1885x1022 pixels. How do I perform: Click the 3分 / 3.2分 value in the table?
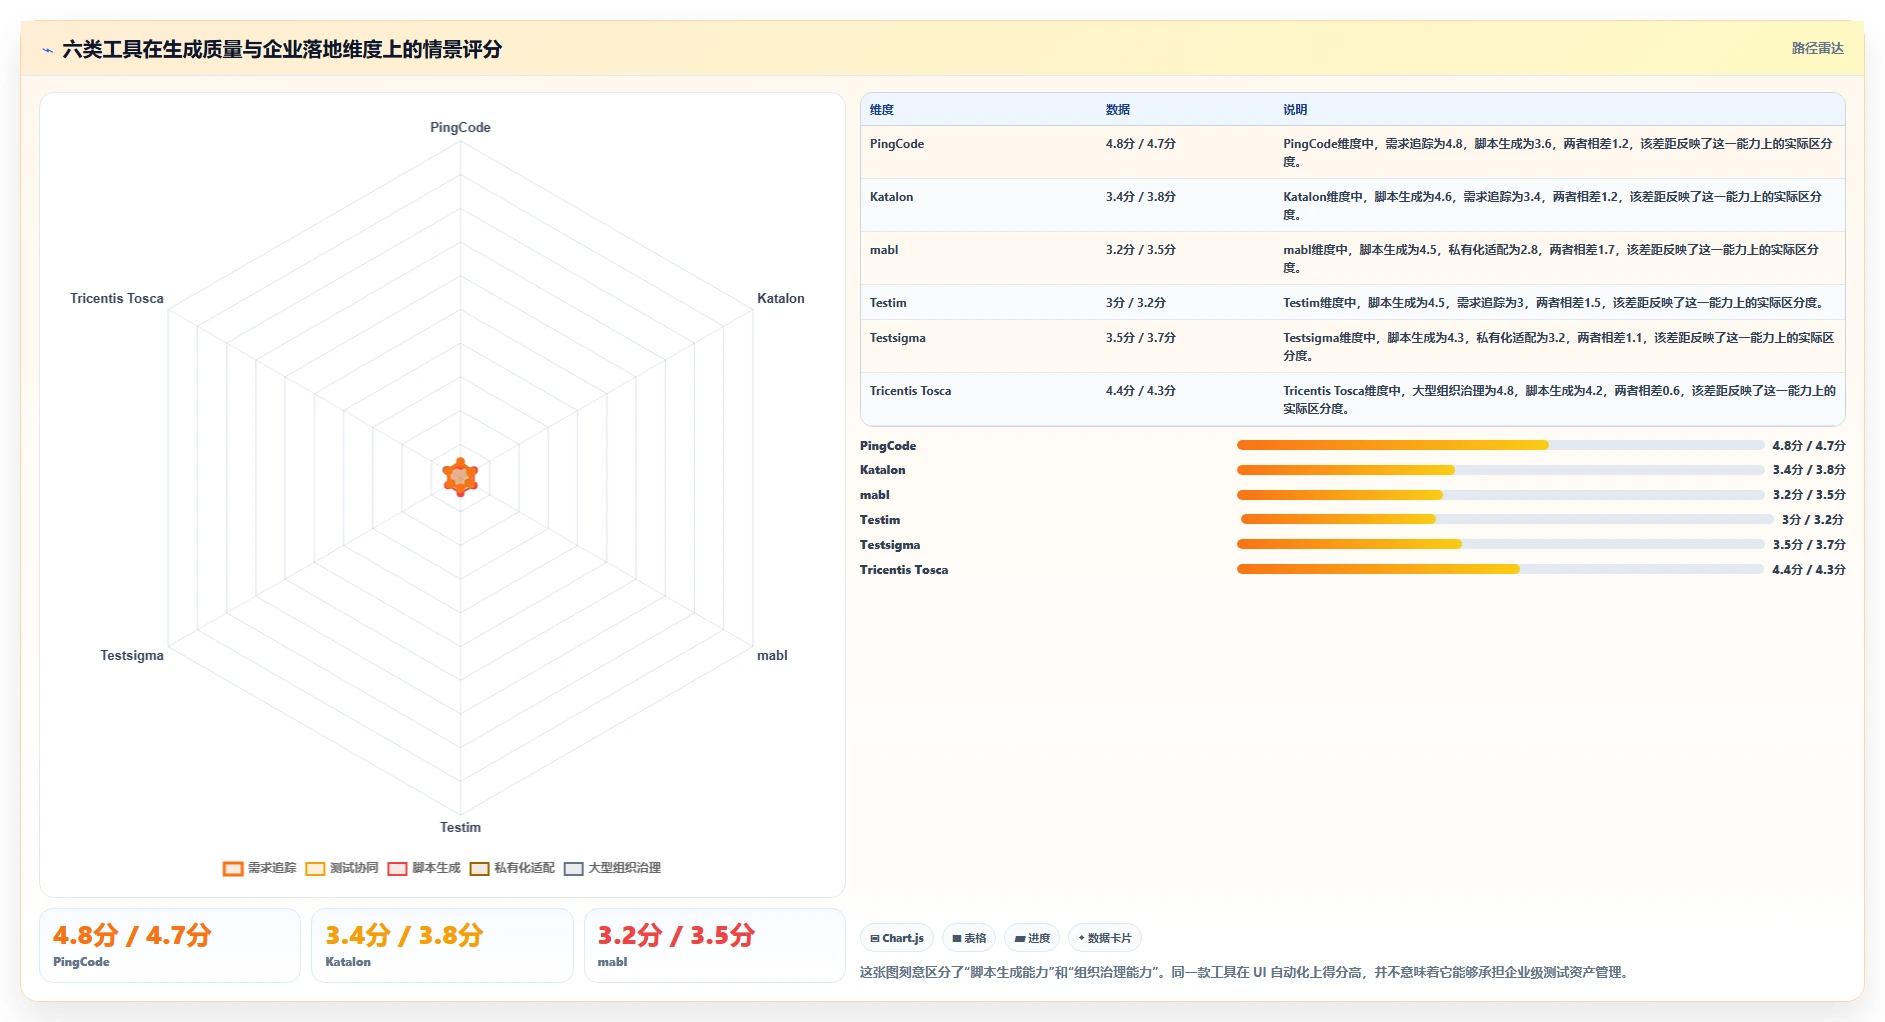[1136, 303]
